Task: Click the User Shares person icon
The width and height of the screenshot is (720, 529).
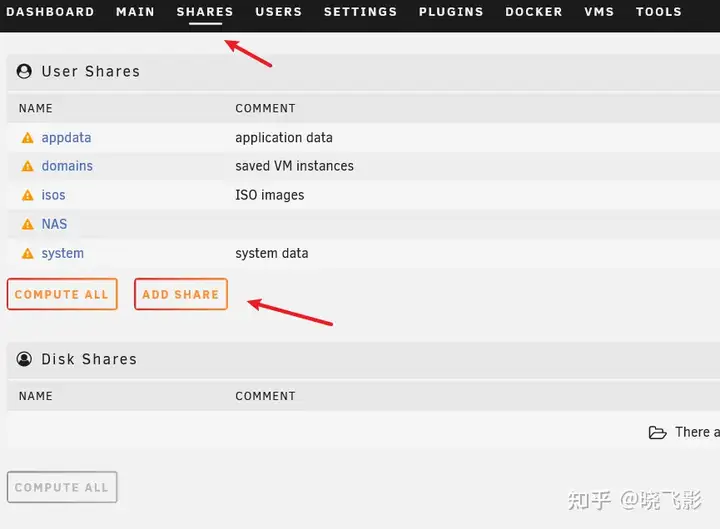Action: [x=24, y=71]
